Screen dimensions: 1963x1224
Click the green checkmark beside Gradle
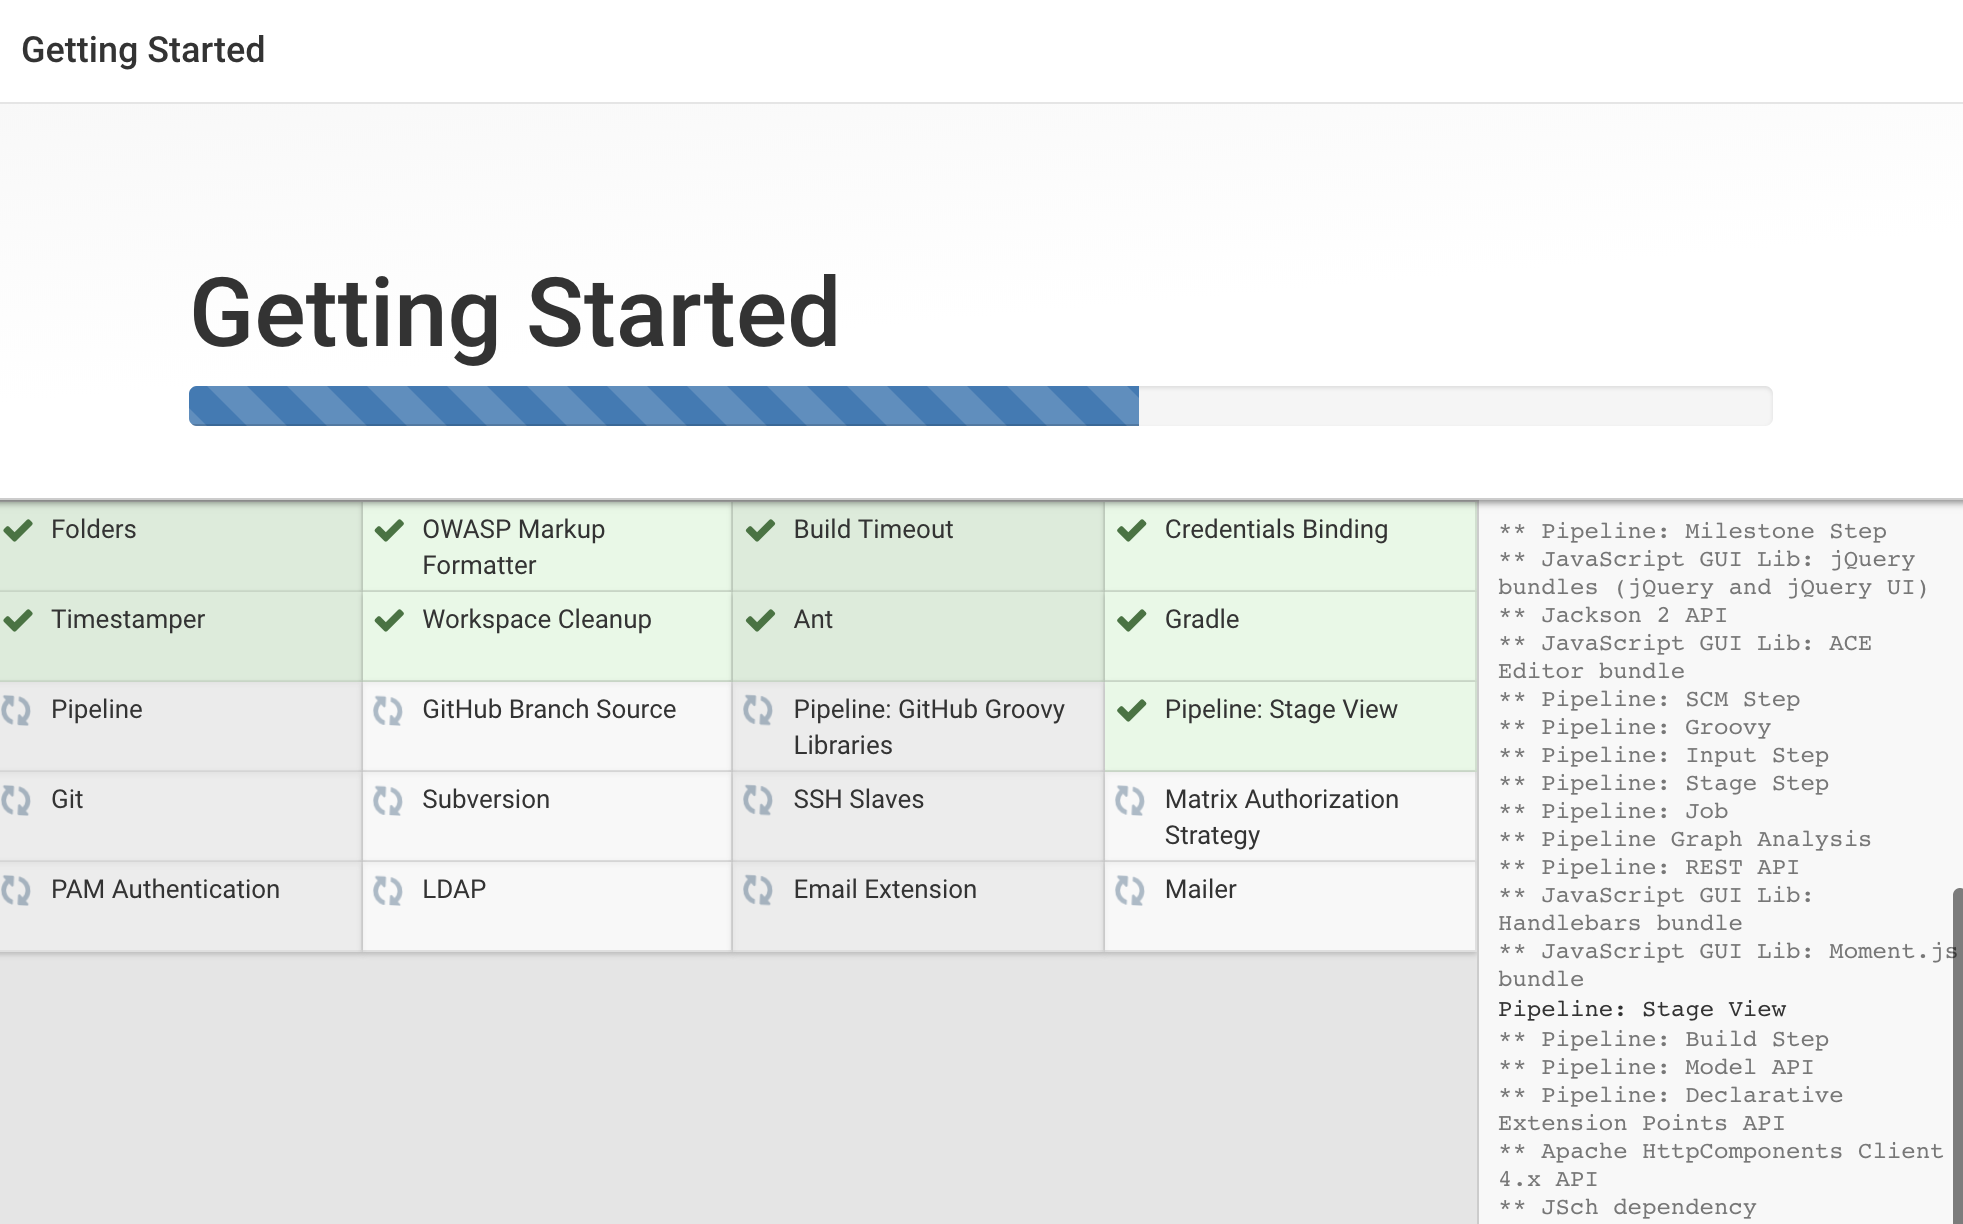click(x=1131, y=620)
